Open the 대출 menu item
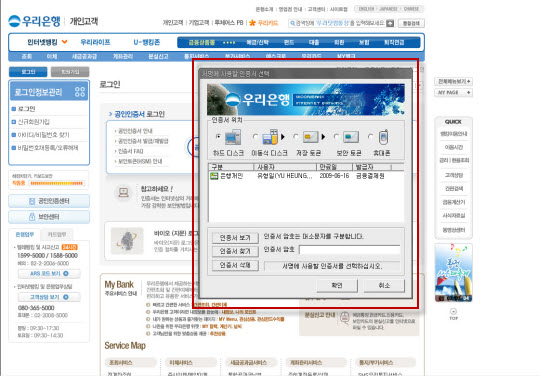 click(x=314, y=42)
